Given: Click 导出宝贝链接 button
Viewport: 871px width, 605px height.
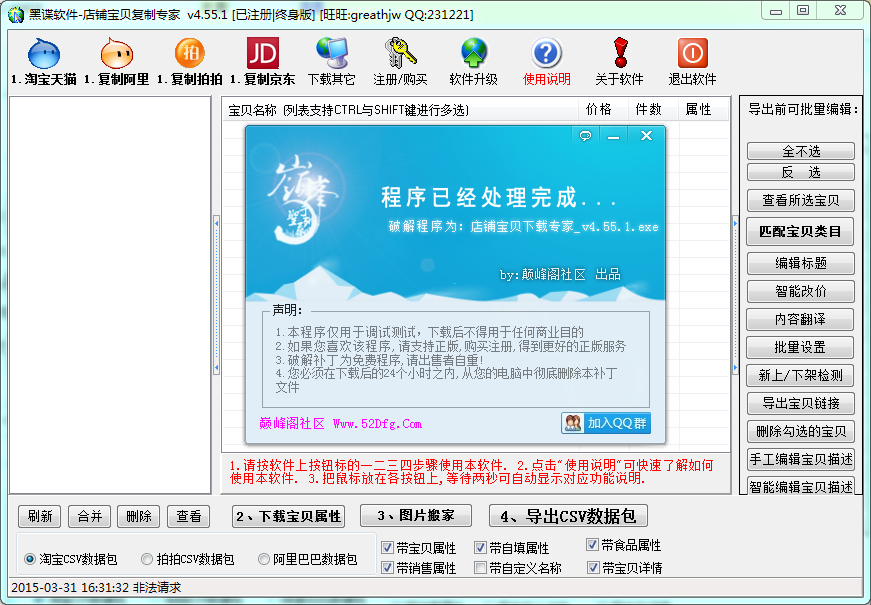Looking at the screenshot, I should coord(800,403).
